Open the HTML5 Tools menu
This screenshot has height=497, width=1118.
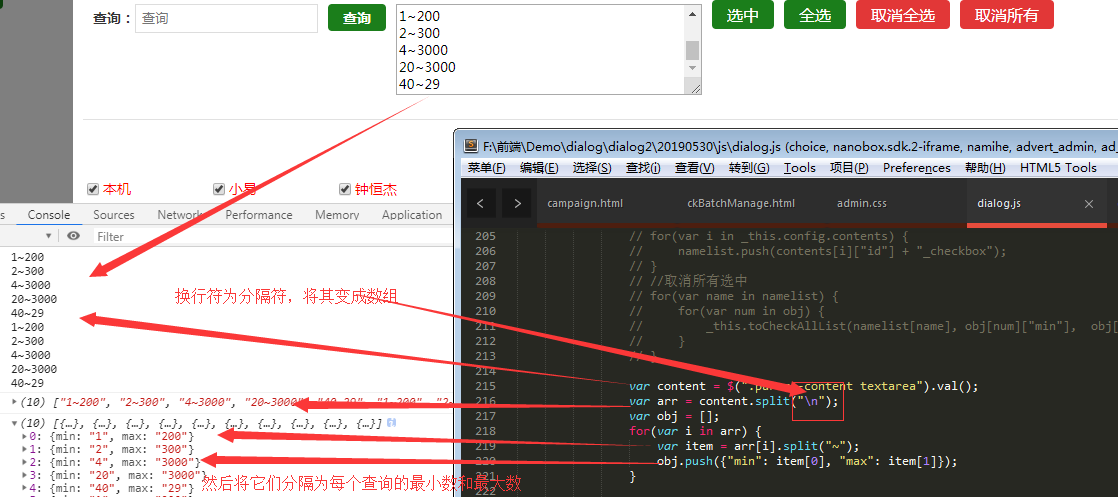tap(1058, 168)
